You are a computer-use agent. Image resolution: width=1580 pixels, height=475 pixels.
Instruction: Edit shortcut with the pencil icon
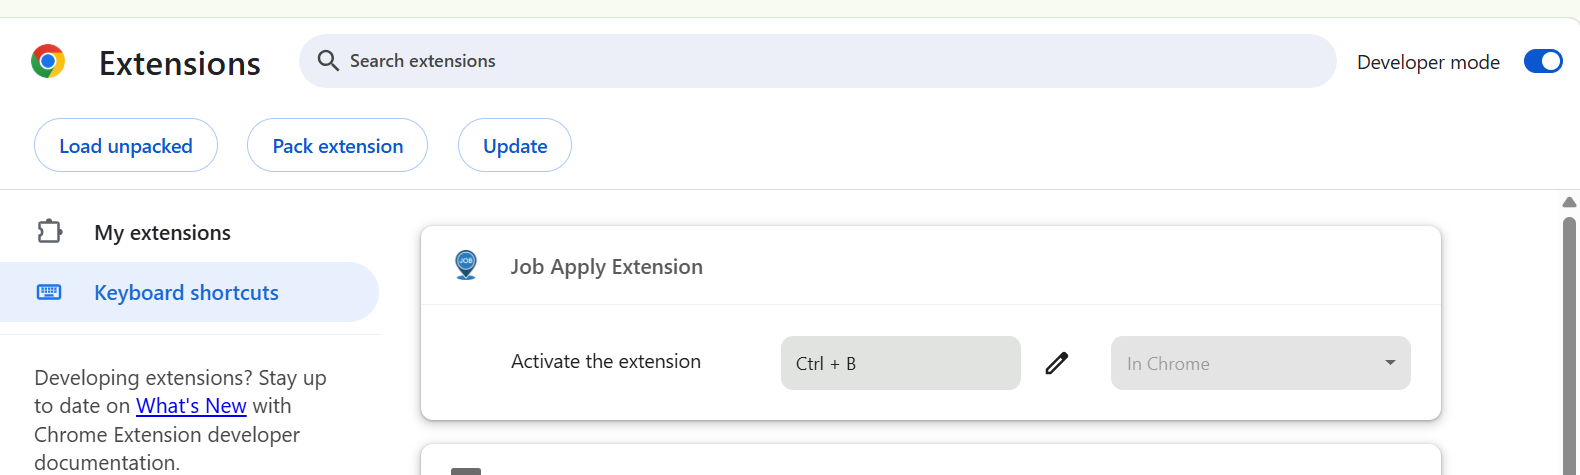point(1057,363)
